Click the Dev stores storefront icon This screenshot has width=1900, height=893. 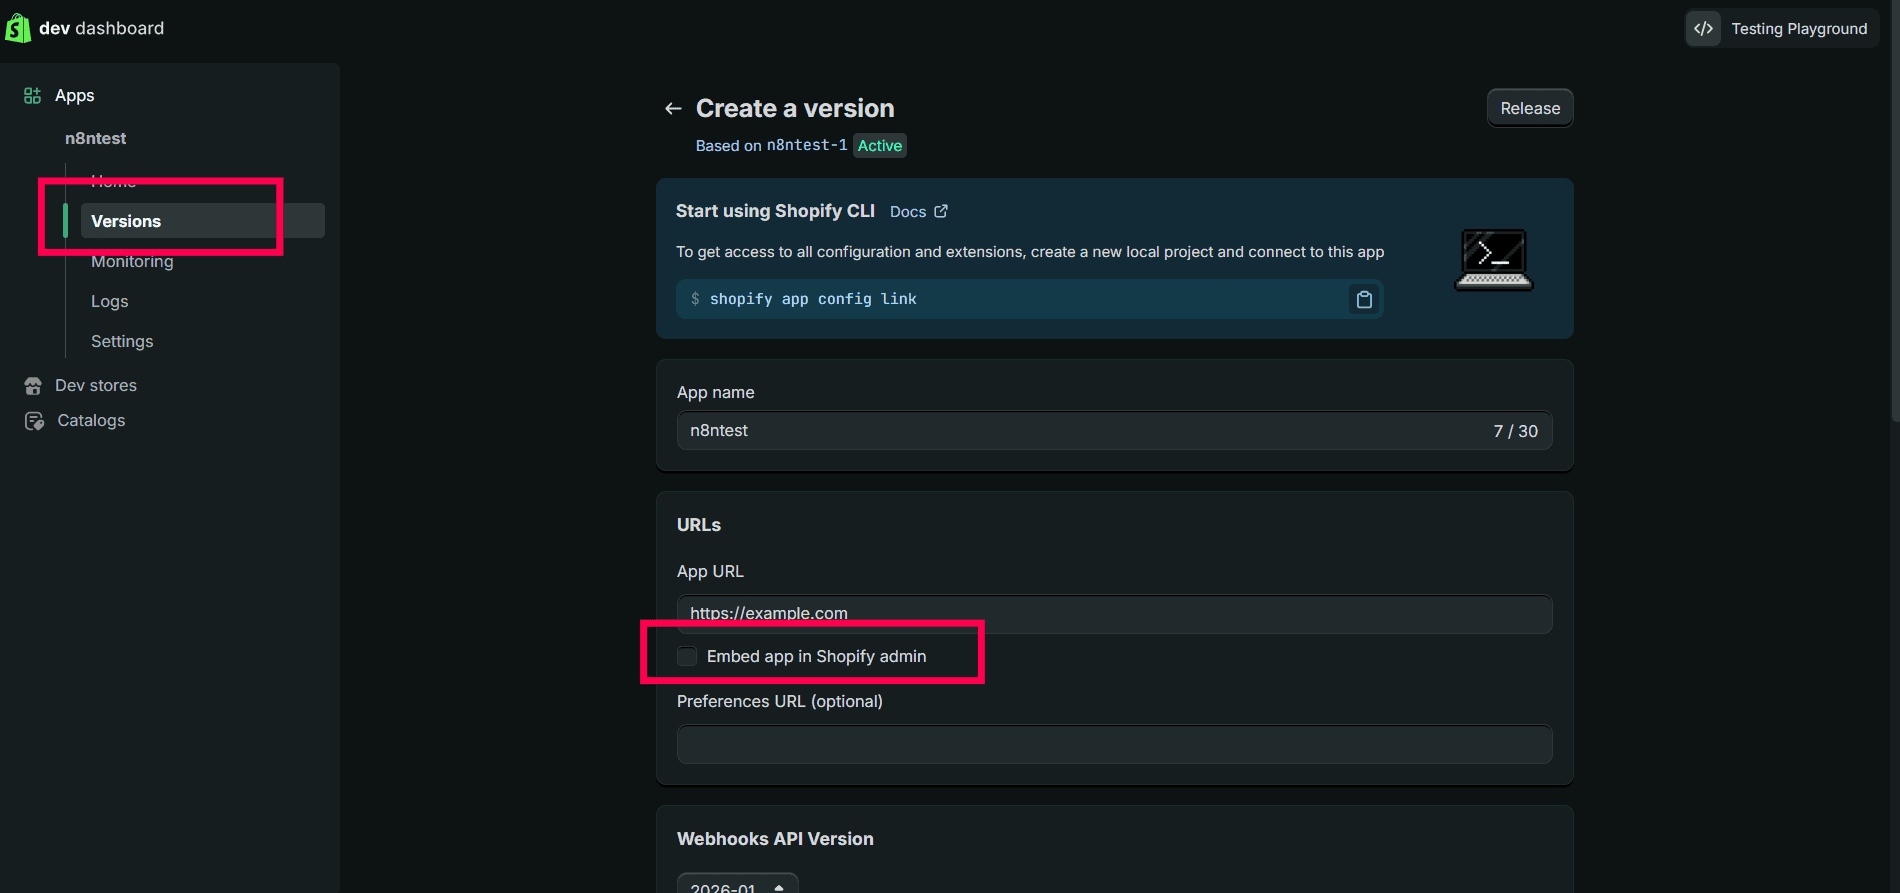[x=33, y=386]
